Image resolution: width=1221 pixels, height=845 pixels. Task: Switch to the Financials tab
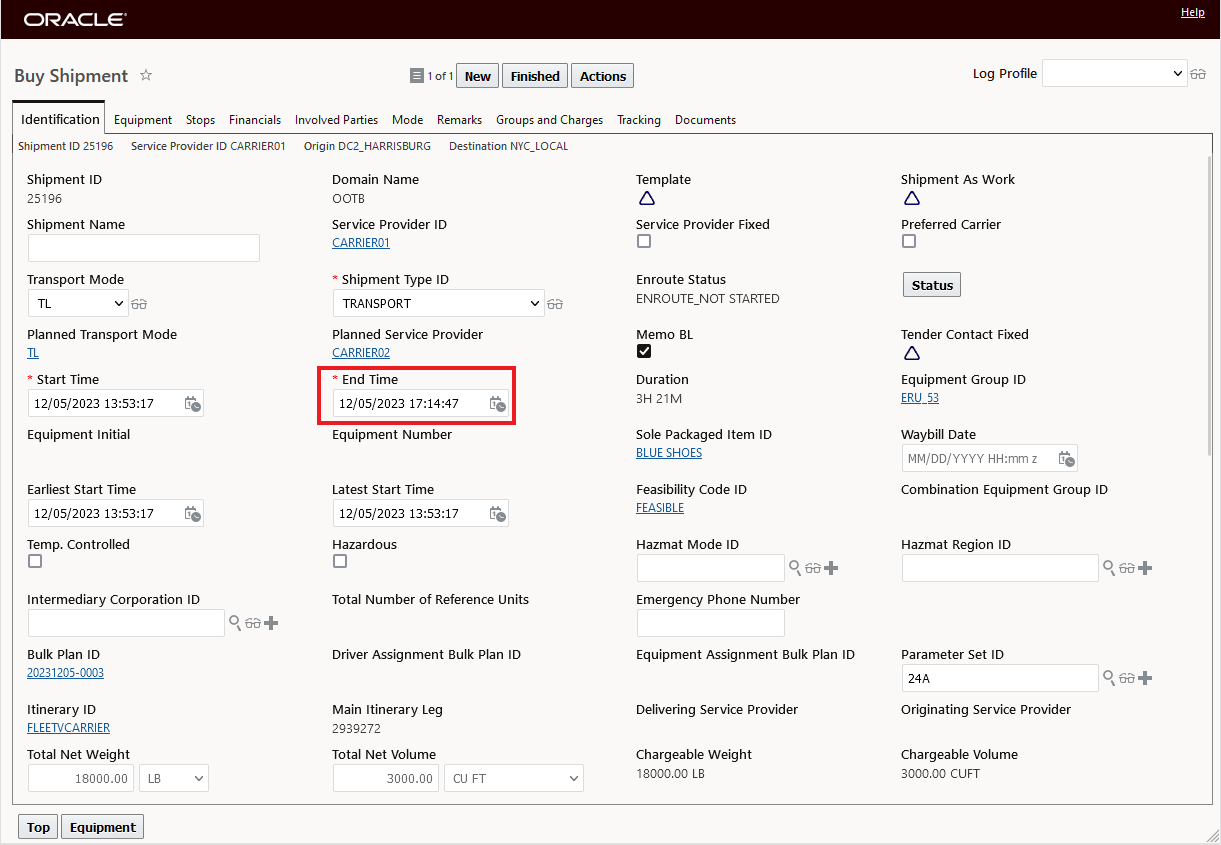click(x=255, y=120)
